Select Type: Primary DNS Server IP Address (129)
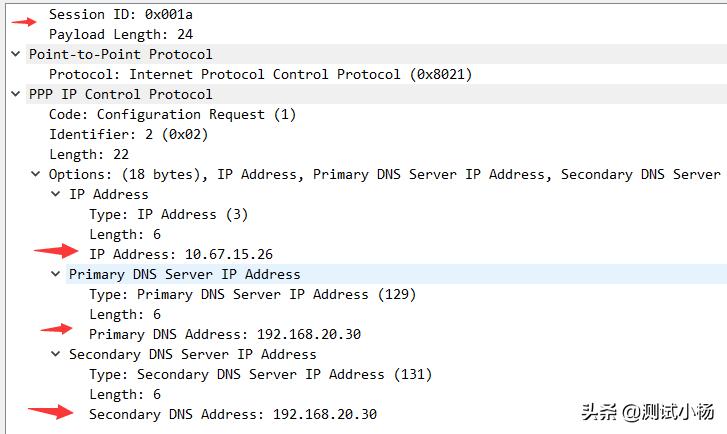727x434 pixels. (x=252, y=294)
